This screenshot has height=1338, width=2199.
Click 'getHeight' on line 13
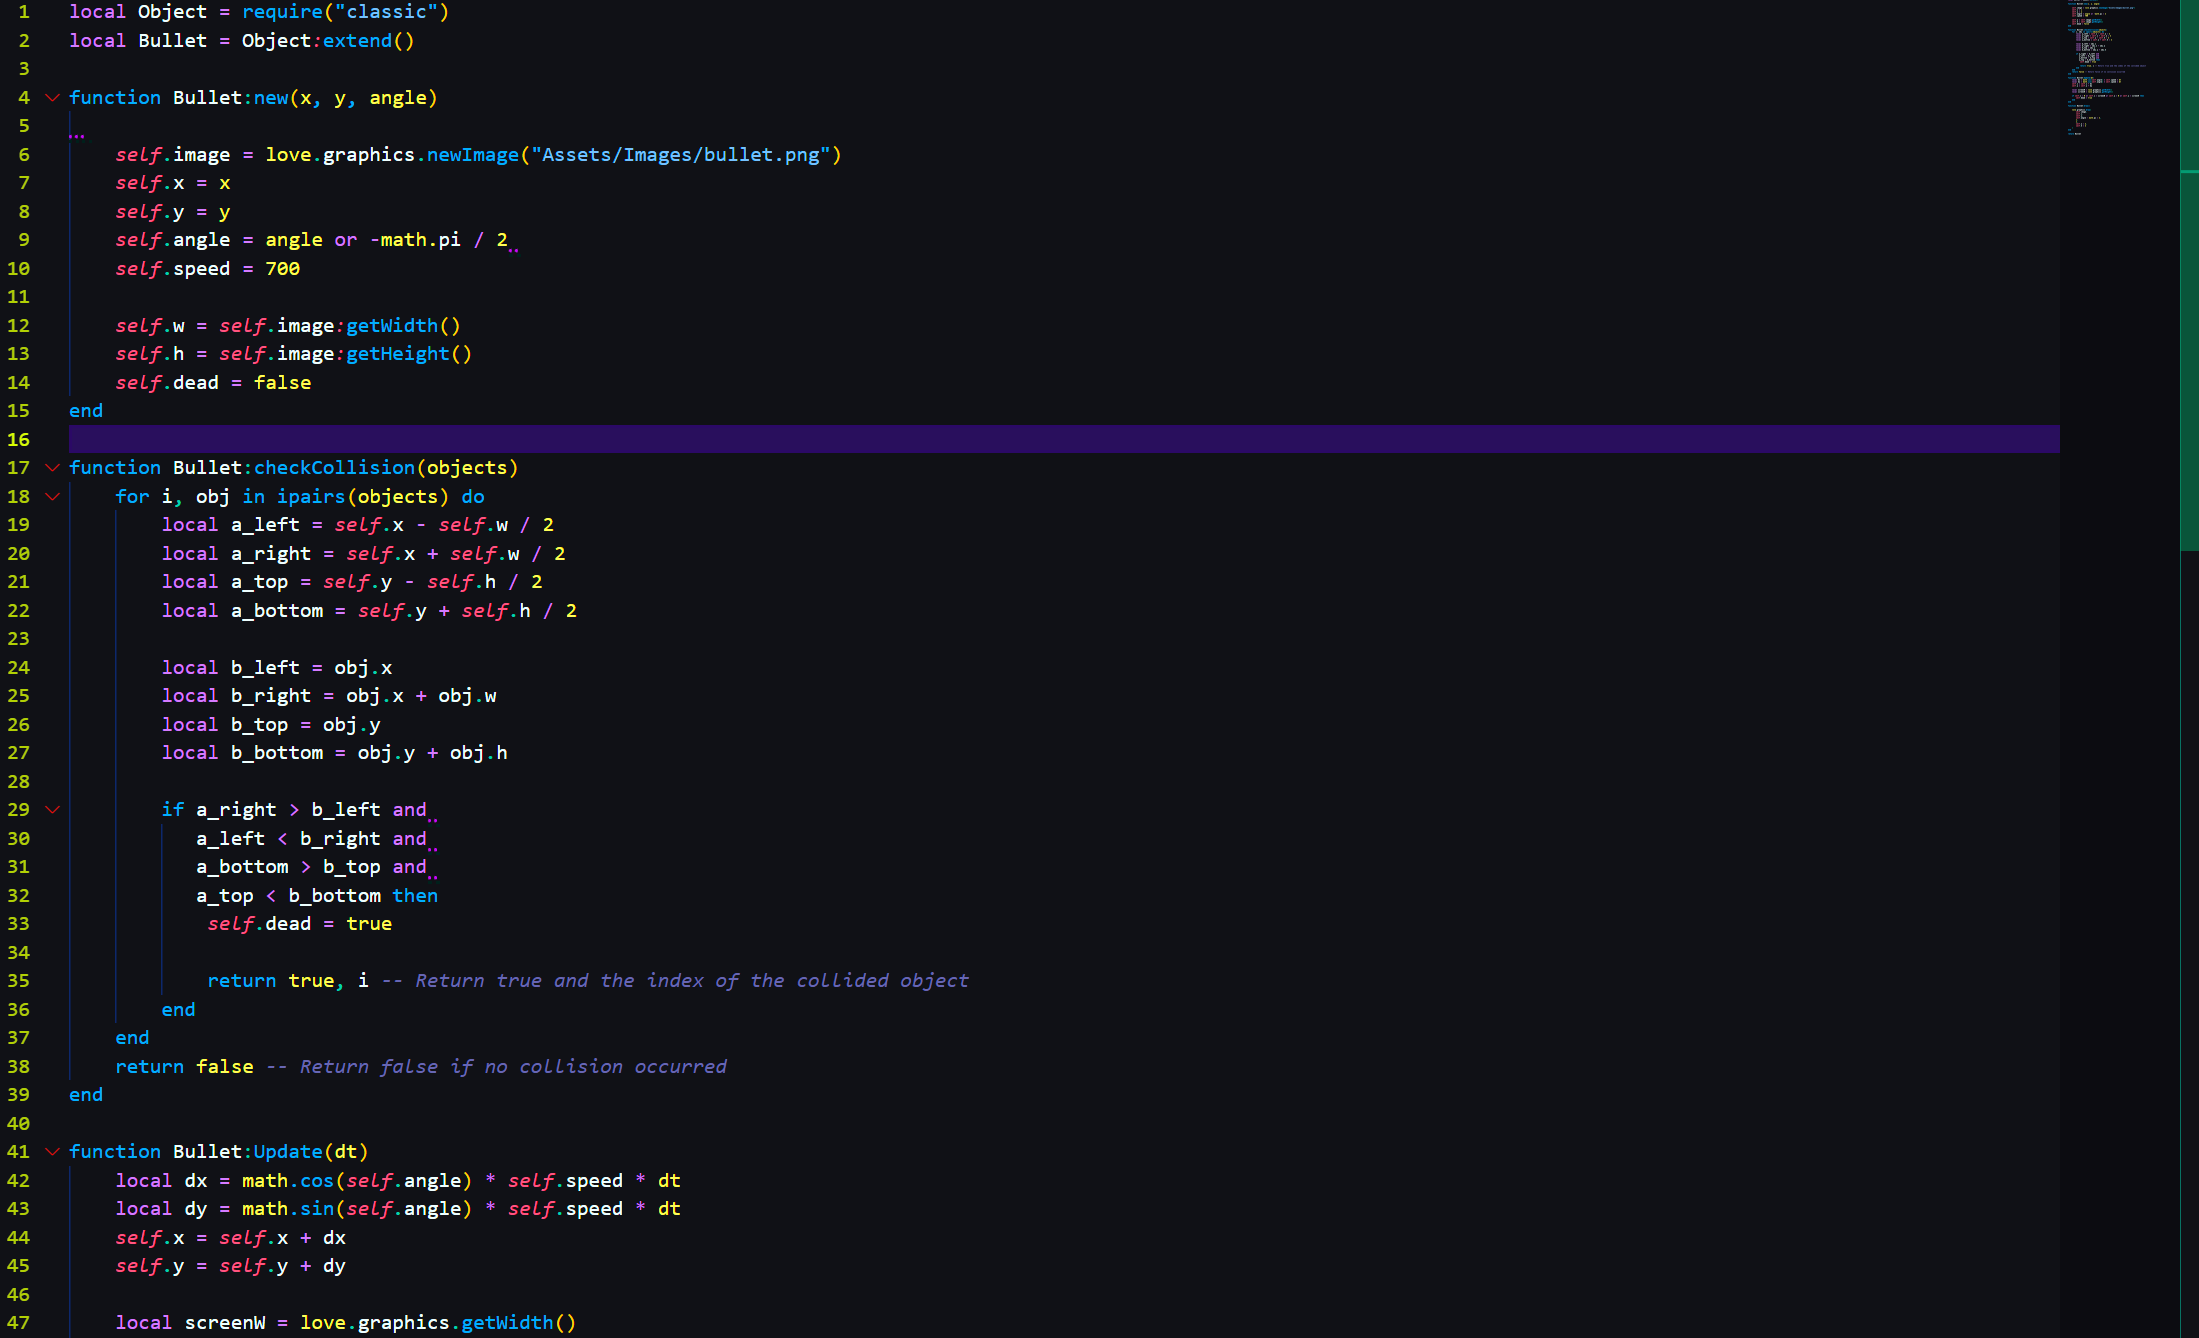(x=398, y=354)
